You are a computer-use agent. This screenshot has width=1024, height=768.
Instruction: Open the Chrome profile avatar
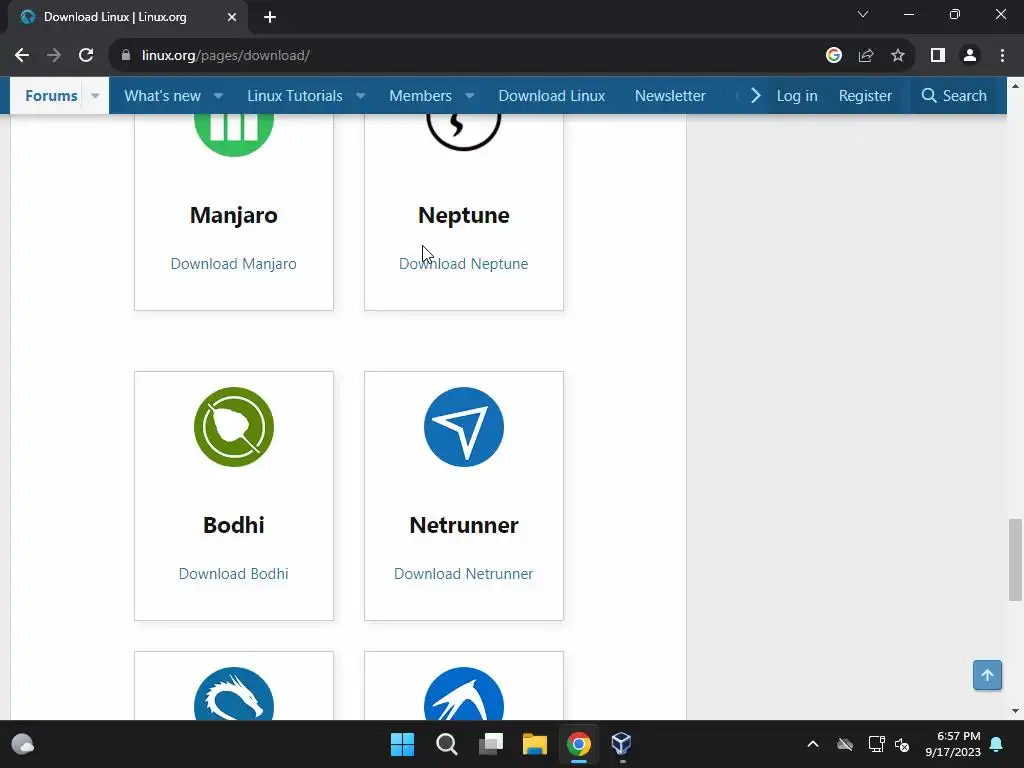pos(970,56)
